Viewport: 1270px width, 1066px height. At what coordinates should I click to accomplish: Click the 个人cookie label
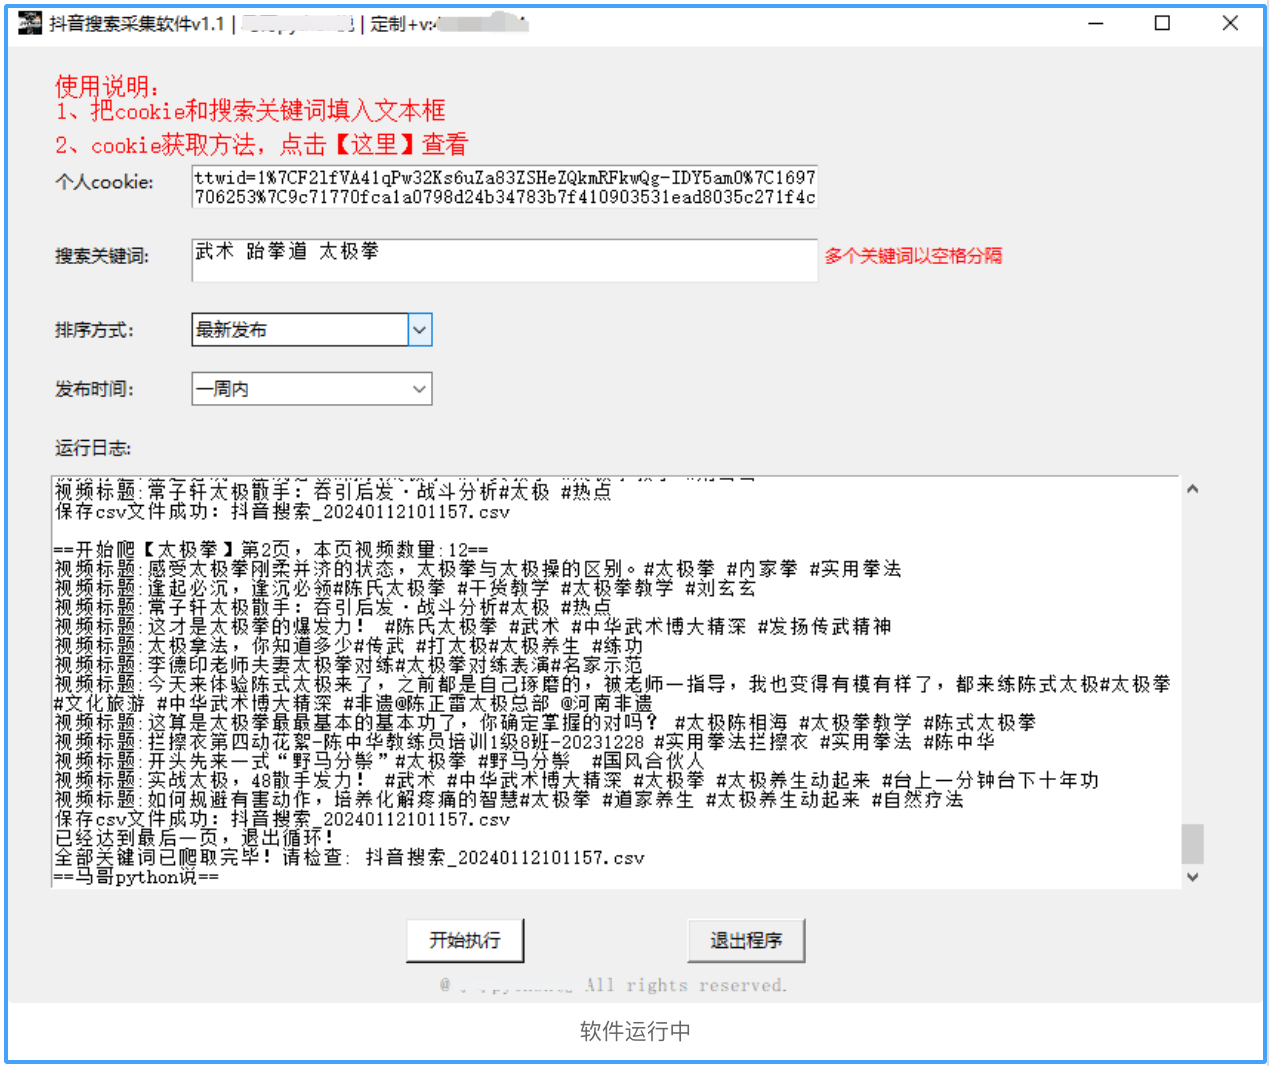(104, 183)
